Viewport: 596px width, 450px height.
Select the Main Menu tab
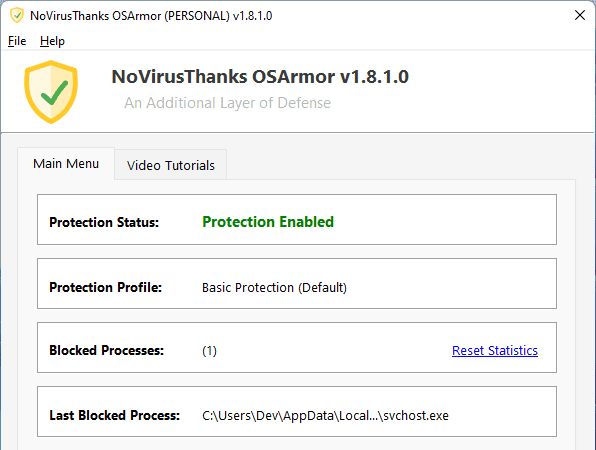tap(66, 163)
